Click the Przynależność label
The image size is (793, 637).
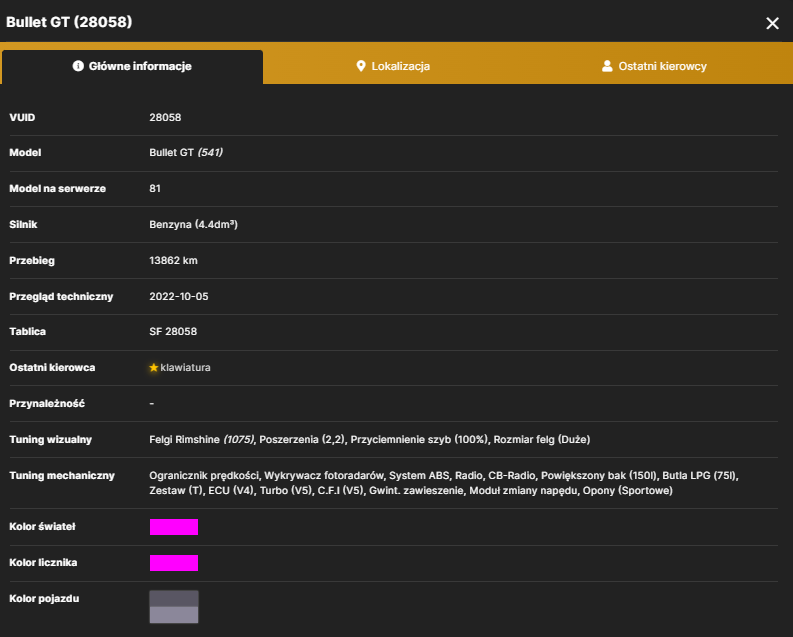[47, 404]
